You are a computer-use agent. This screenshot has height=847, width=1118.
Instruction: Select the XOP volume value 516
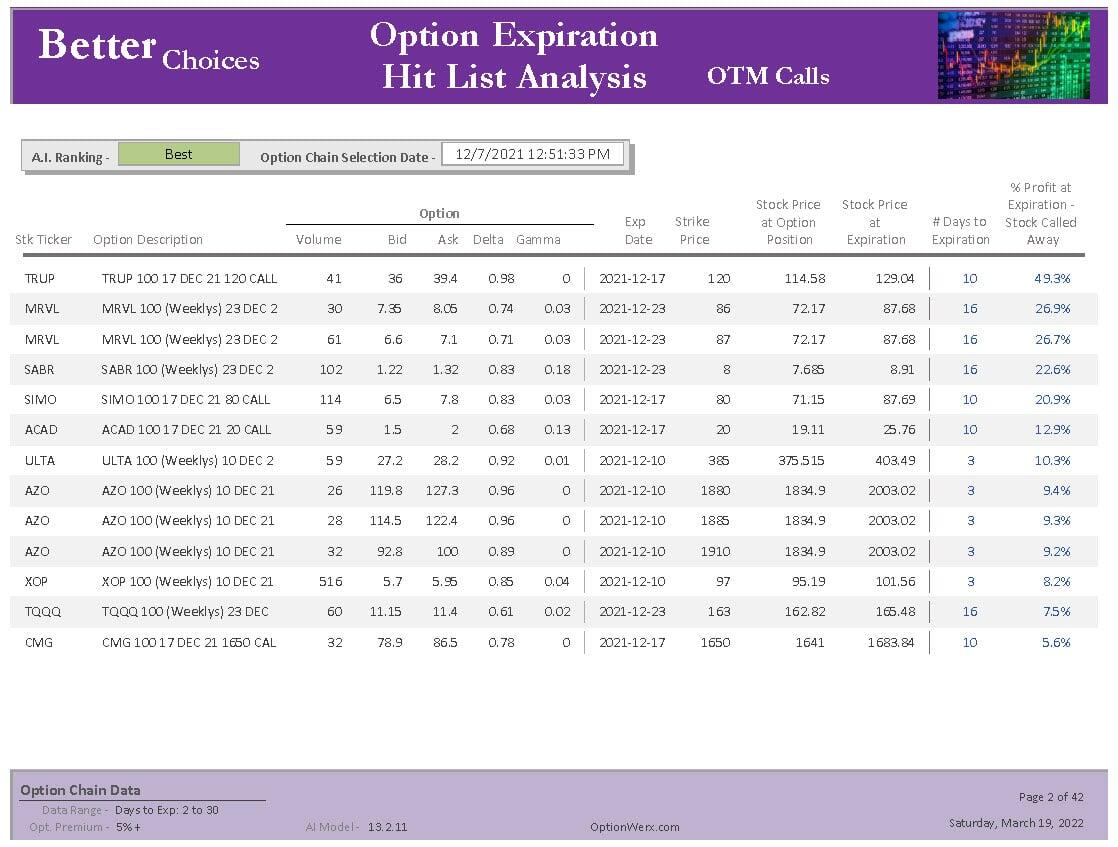coord(329,582)
